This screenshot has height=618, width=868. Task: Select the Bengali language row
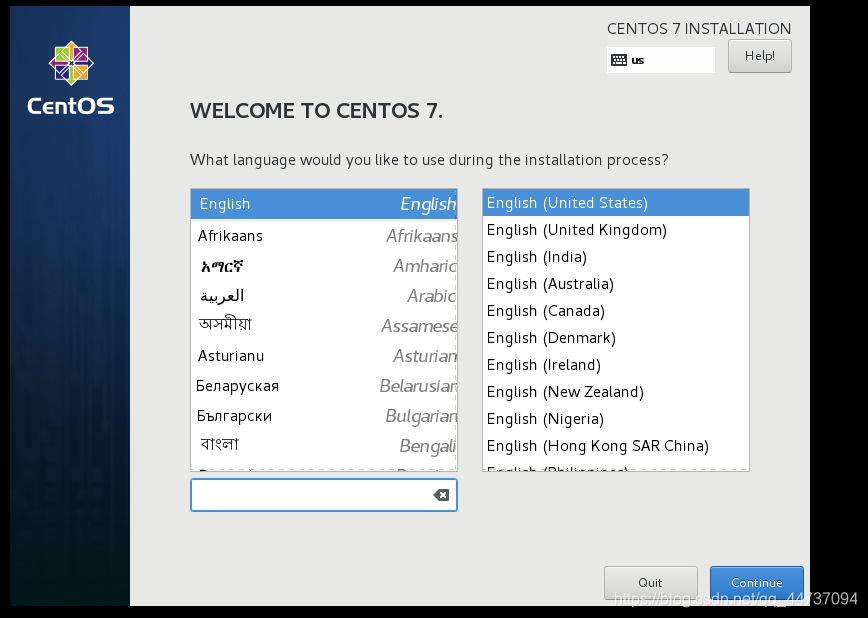324,445
